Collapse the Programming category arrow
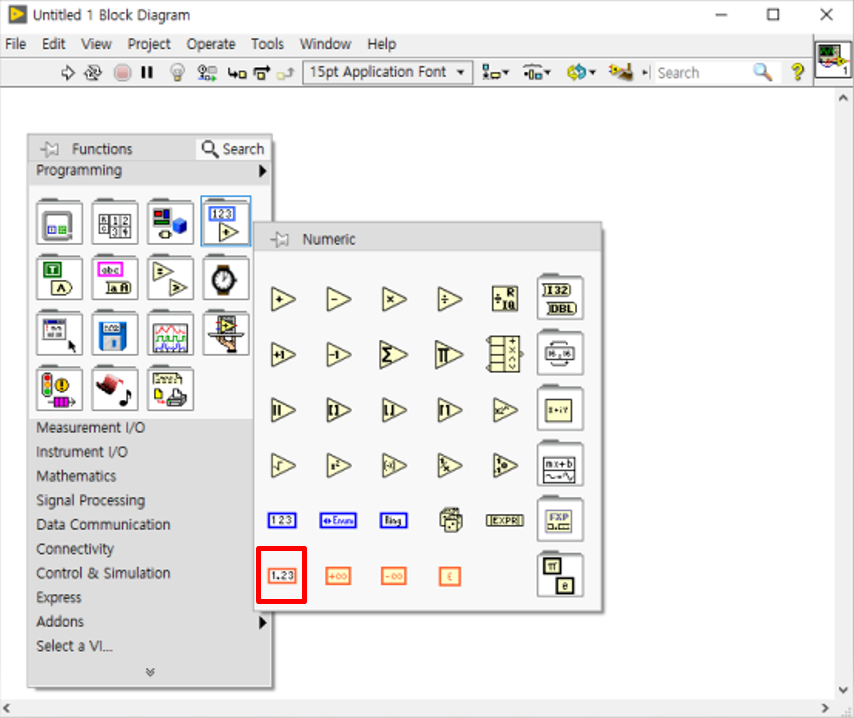This screenshot has width=854, height=718. 262,171
